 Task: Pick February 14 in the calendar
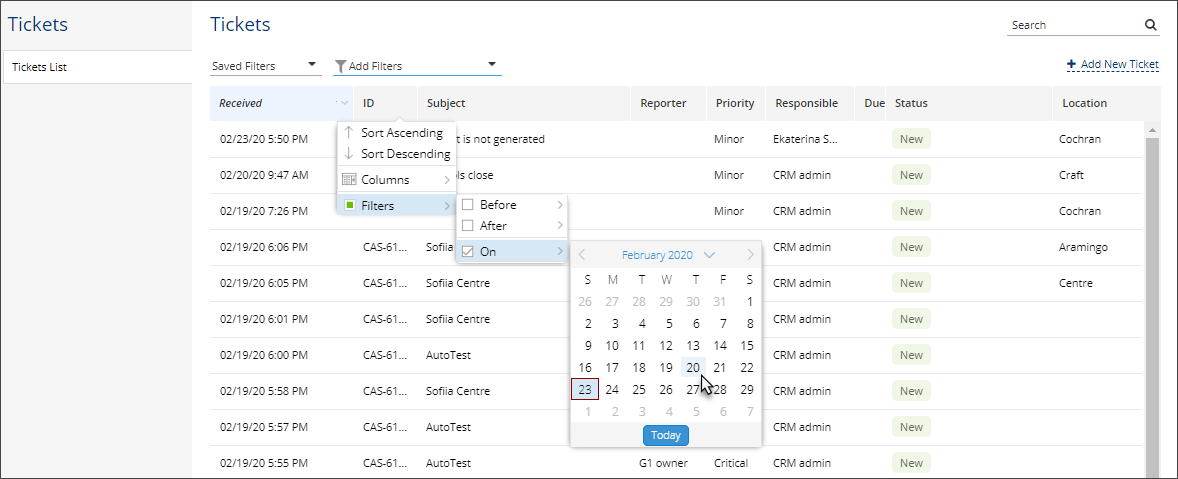(x=720, y=346)
